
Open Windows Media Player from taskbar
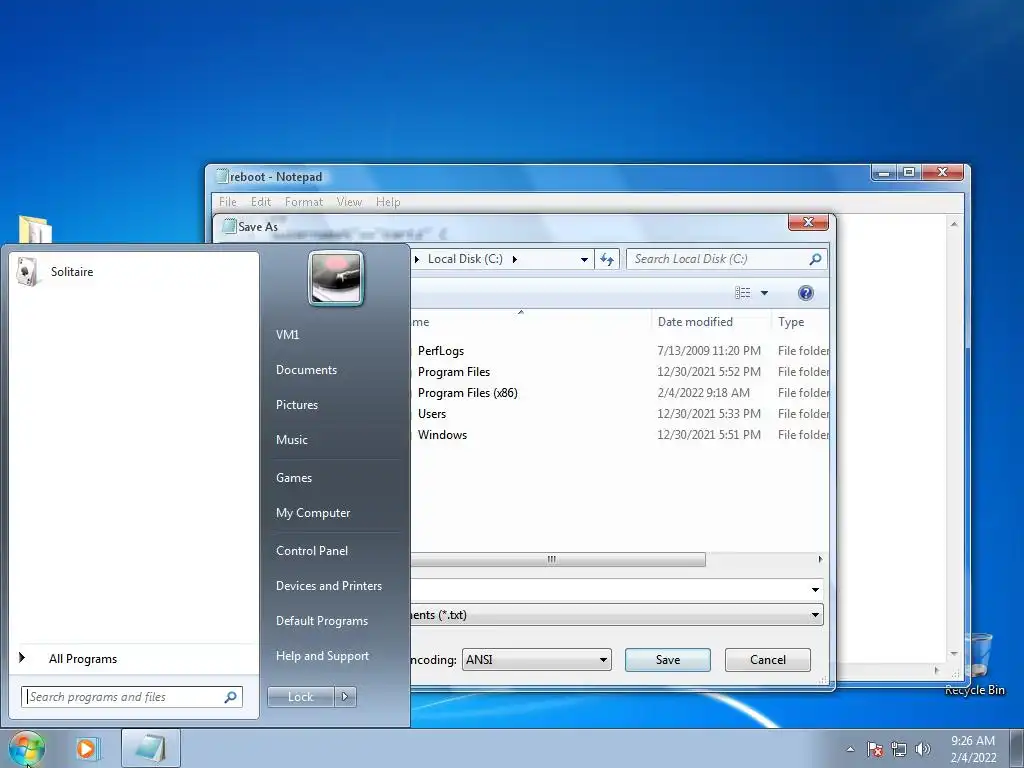[x=86, y=748]
